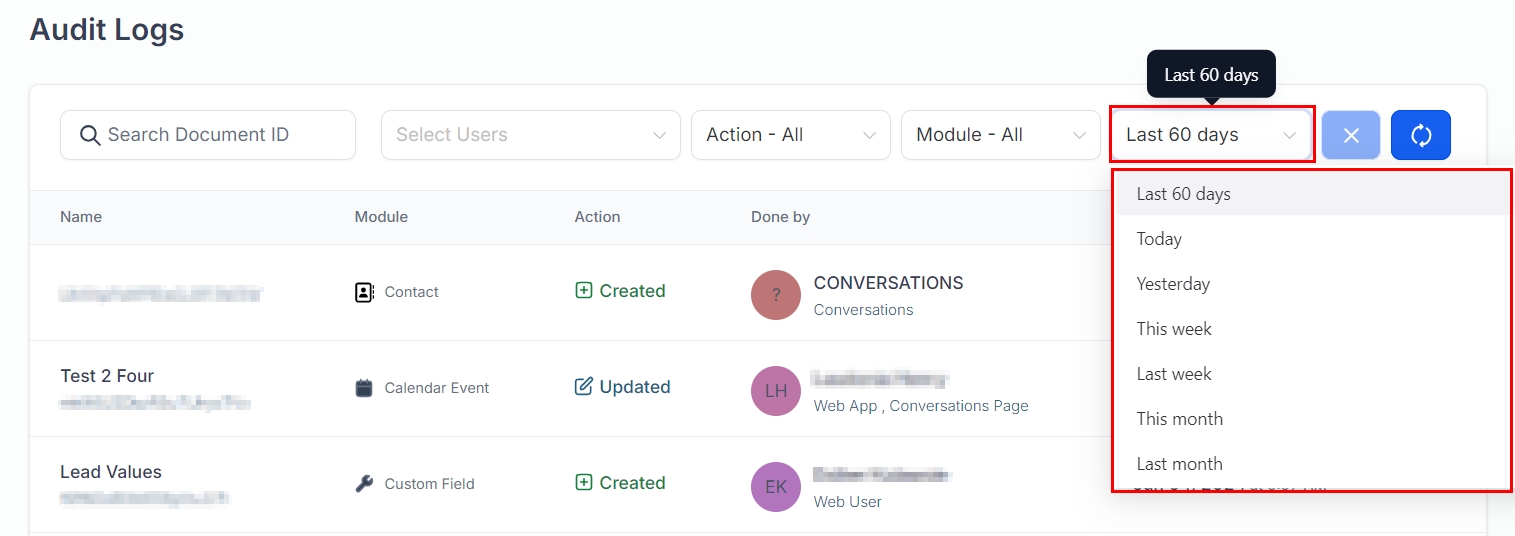Click the Custom Field wrench icon
The width and height of the screenshot is (1515, 536).
364,484
